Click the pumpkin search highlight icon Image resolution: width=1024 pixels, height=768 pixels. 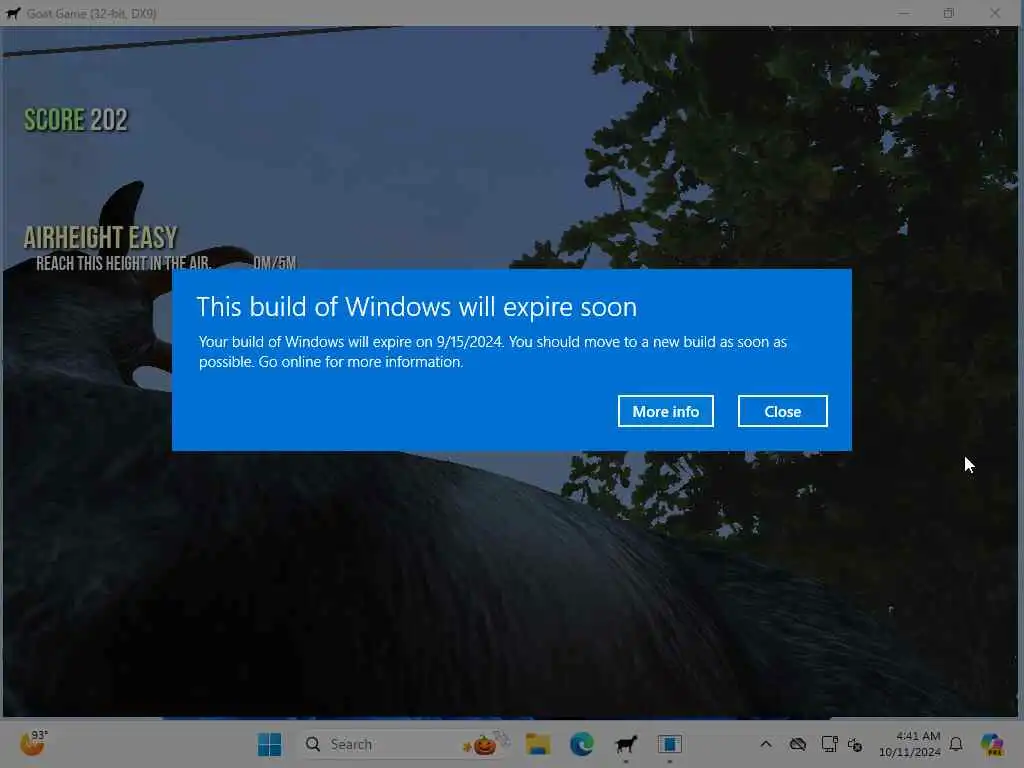point(486,743)
